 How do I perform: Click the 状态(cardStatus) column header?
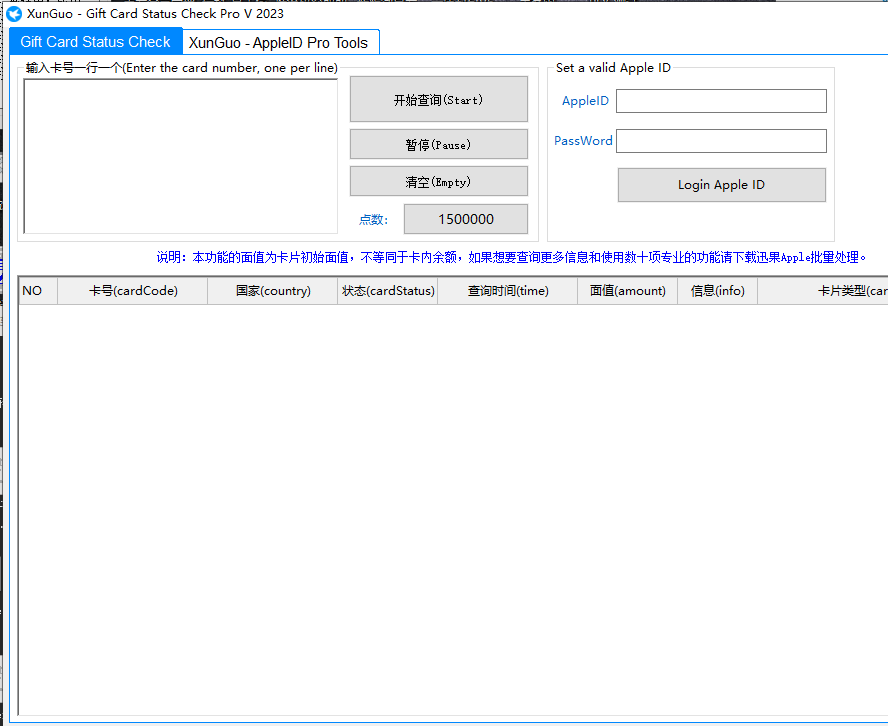coord(387,291)
